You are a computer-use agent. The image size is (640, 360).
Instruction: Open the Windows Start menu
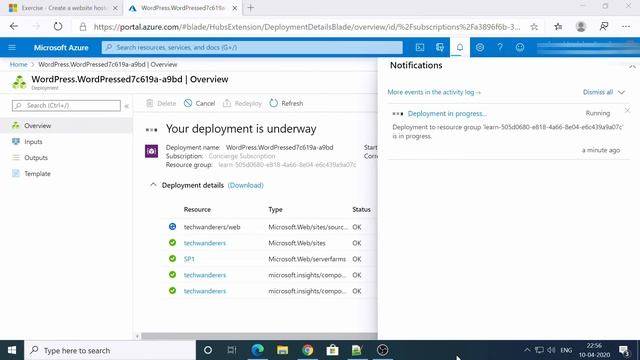(12, 350)
